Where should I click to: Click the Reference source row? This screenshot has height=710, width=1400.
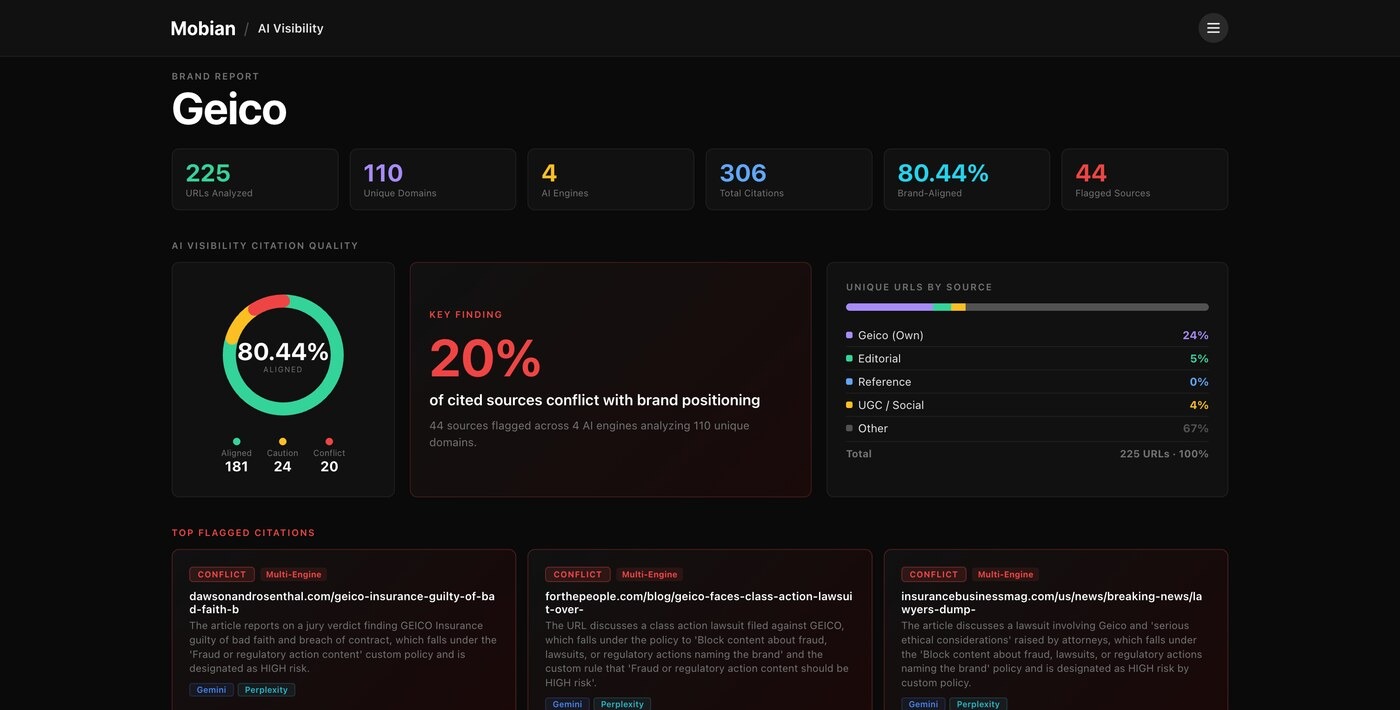(x=1027, y=382)
